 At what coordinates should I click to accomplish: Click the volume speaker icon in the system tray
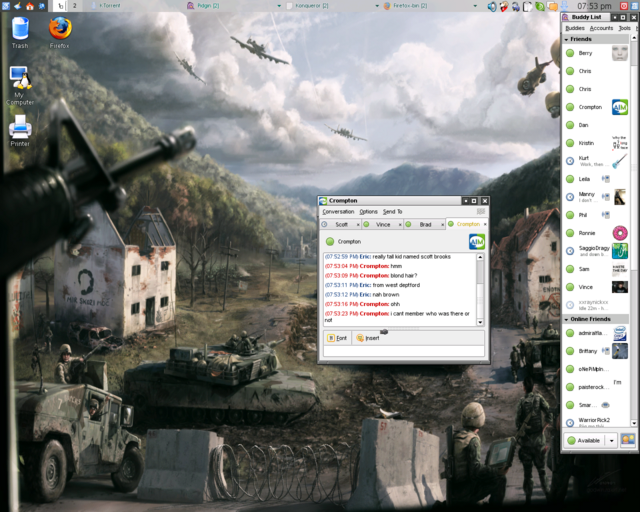pyautogui.click(x=492, y=6)
